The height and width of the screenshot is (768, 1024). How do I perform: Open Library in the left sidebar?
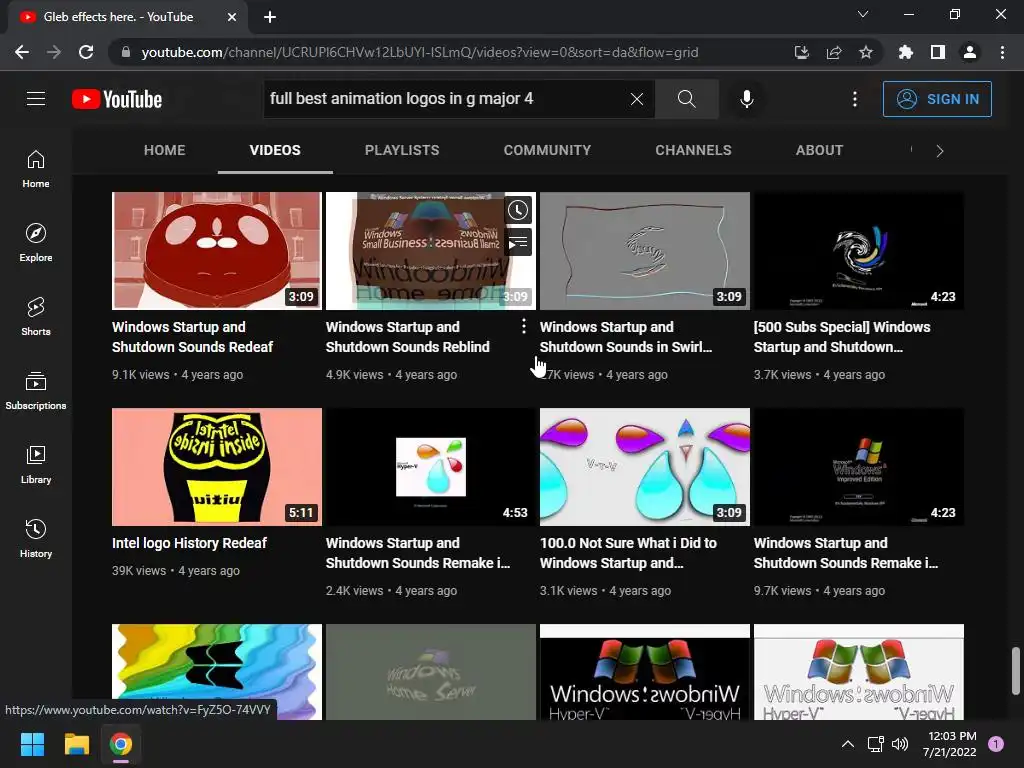point(36,464)
